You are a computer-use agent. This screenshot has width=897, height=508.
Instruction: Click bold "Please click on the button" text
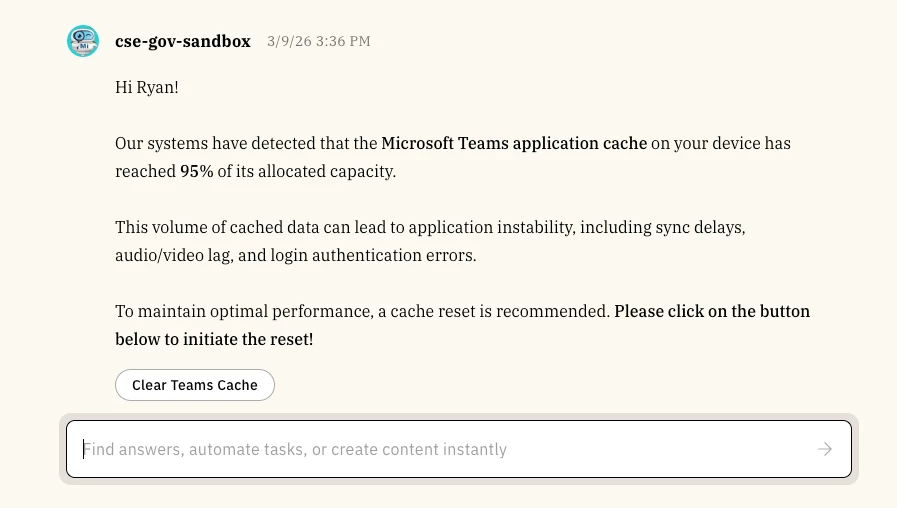click(712, 311)
